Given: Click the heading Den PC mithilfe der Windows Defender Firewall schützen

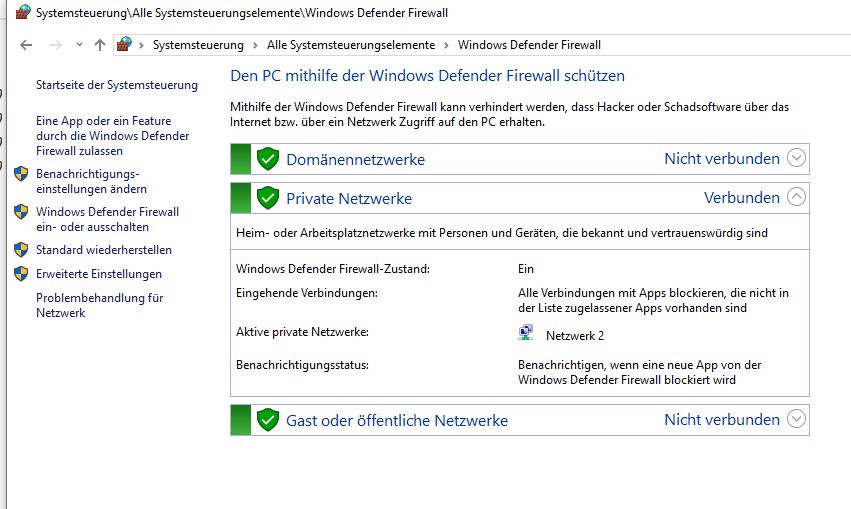Looking at the screenshot, I should click(x=427, y=75).
